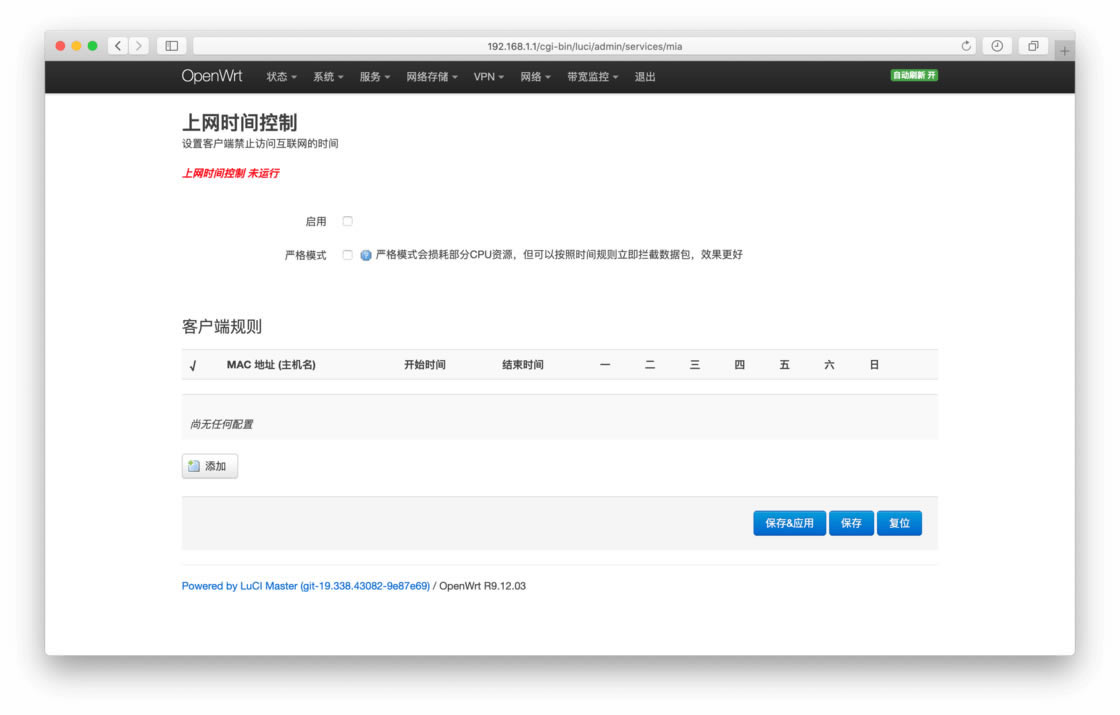Viewport: 1120px width, 715px height.
Task: Open the help bubble beside 严格模式
Action: 366,255
